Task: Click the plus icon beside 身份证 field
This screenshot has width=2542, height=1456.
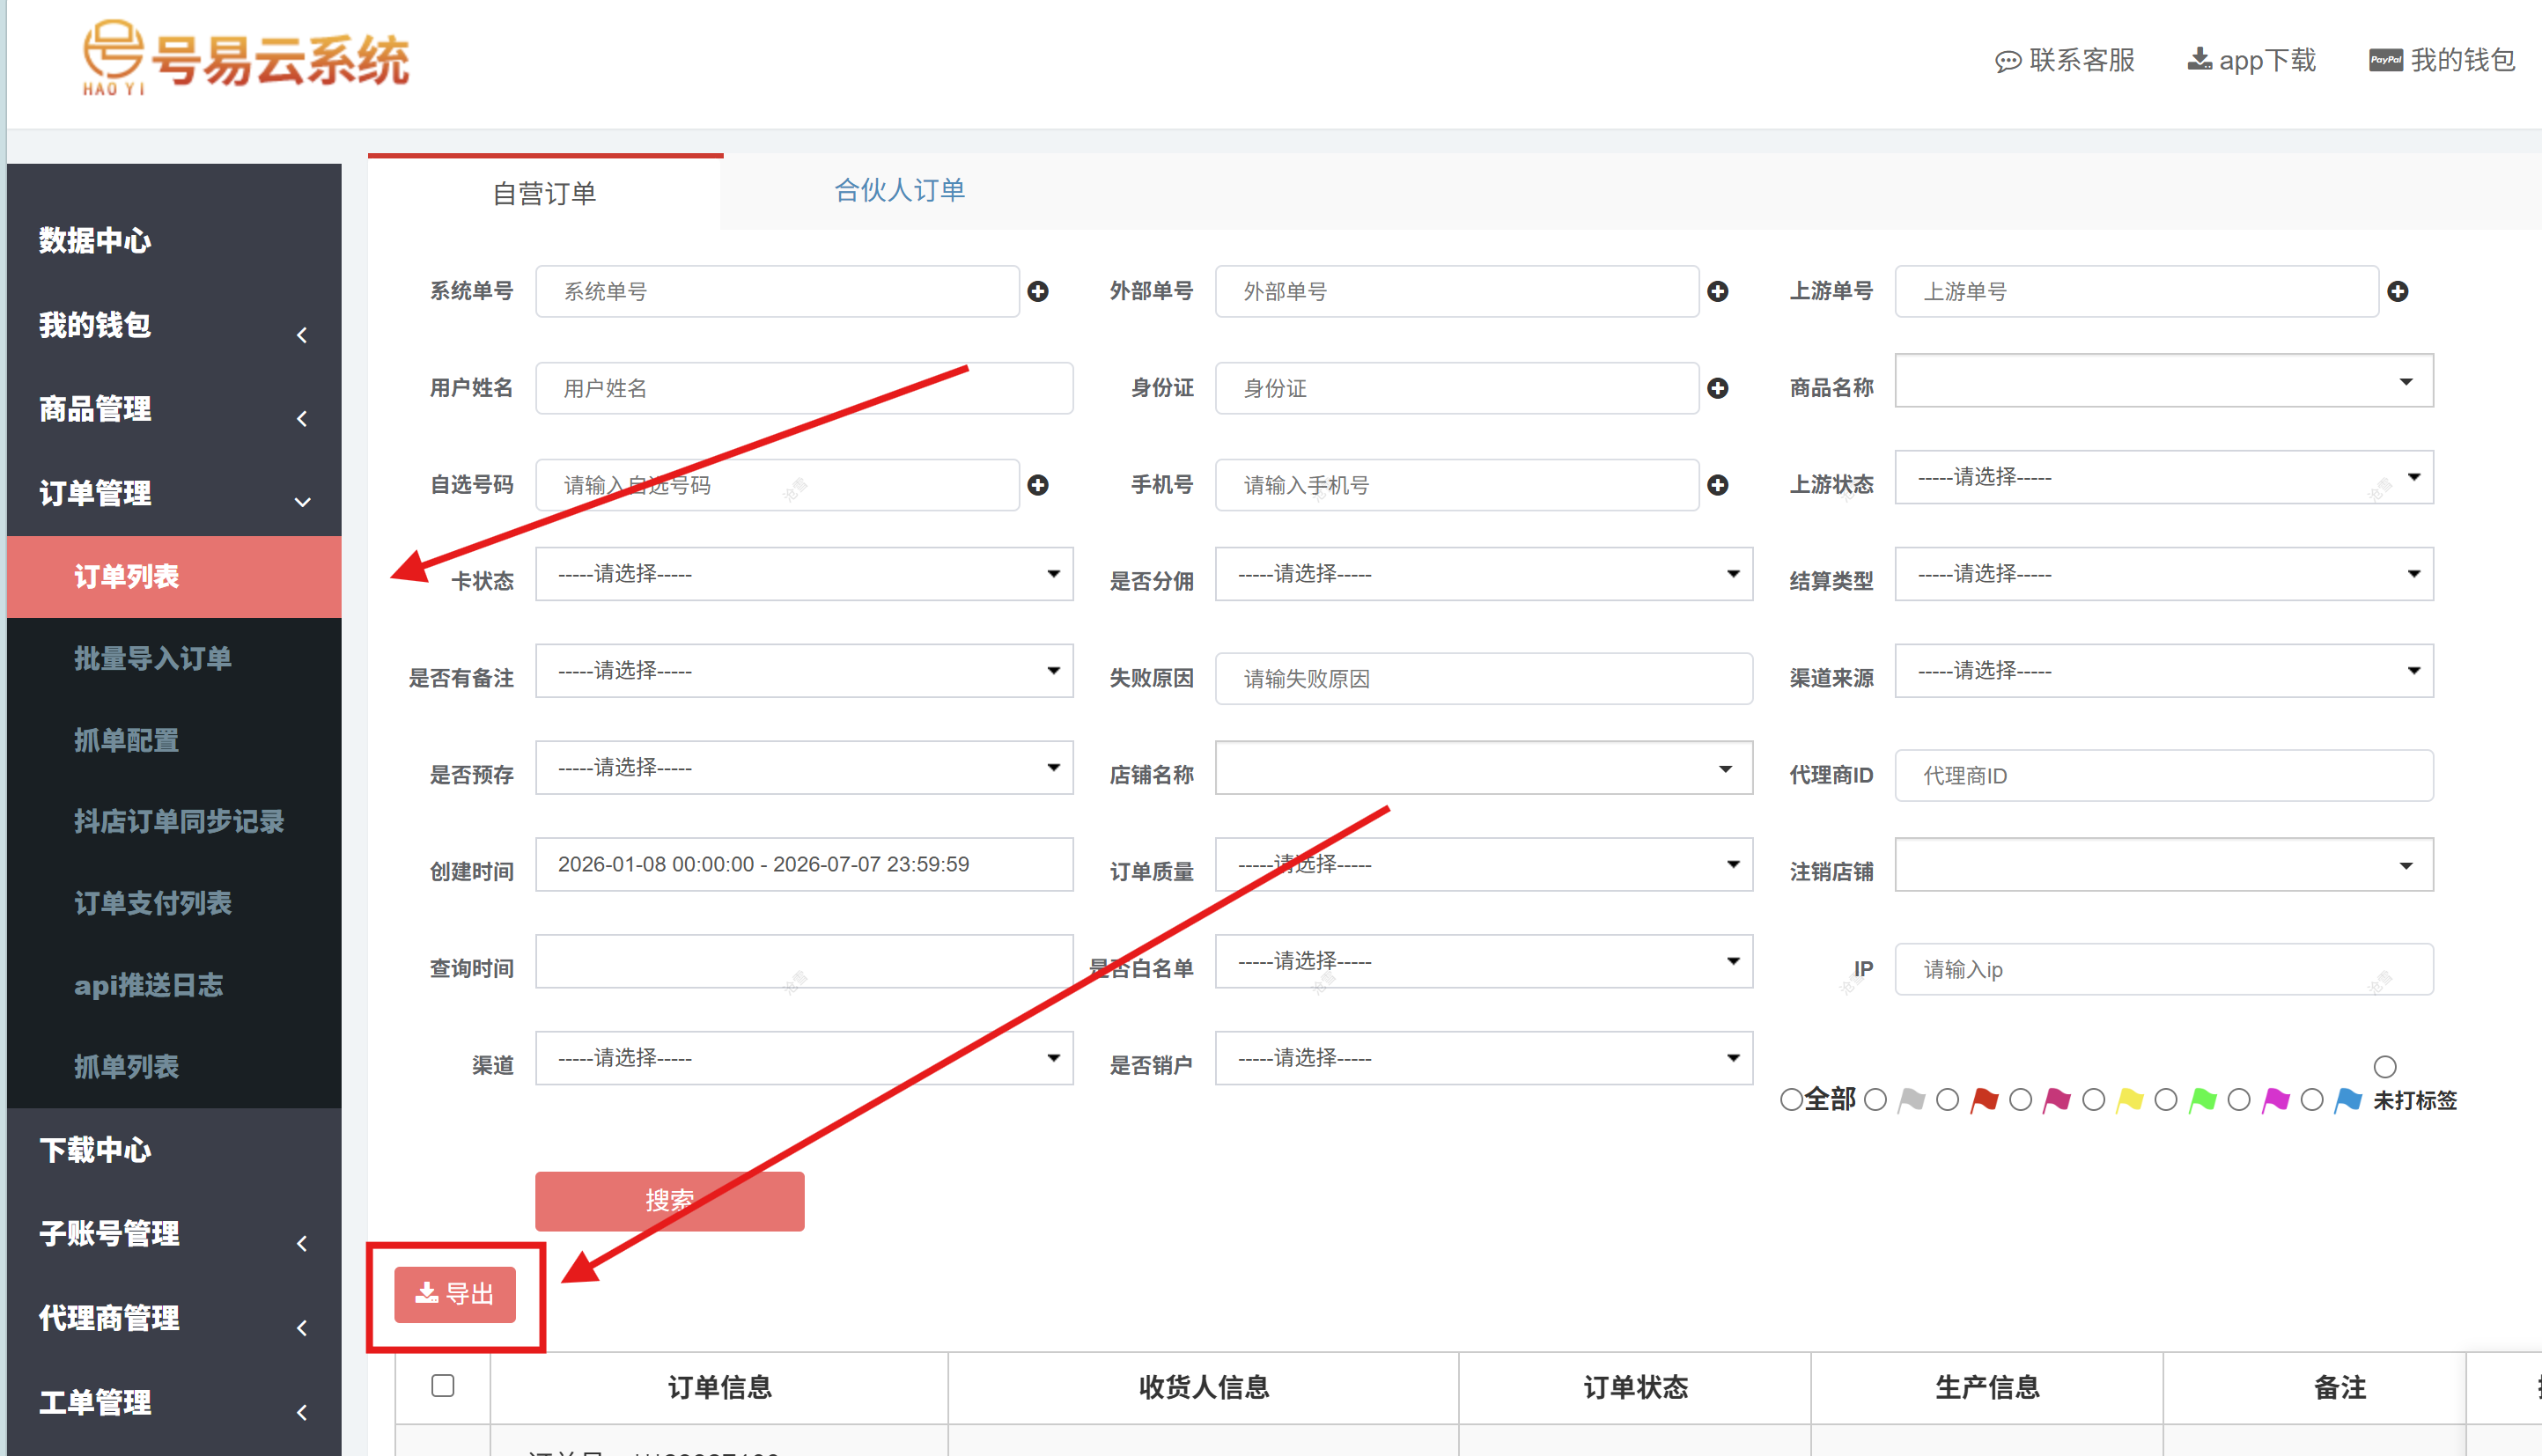Action: click(1718, 388)
